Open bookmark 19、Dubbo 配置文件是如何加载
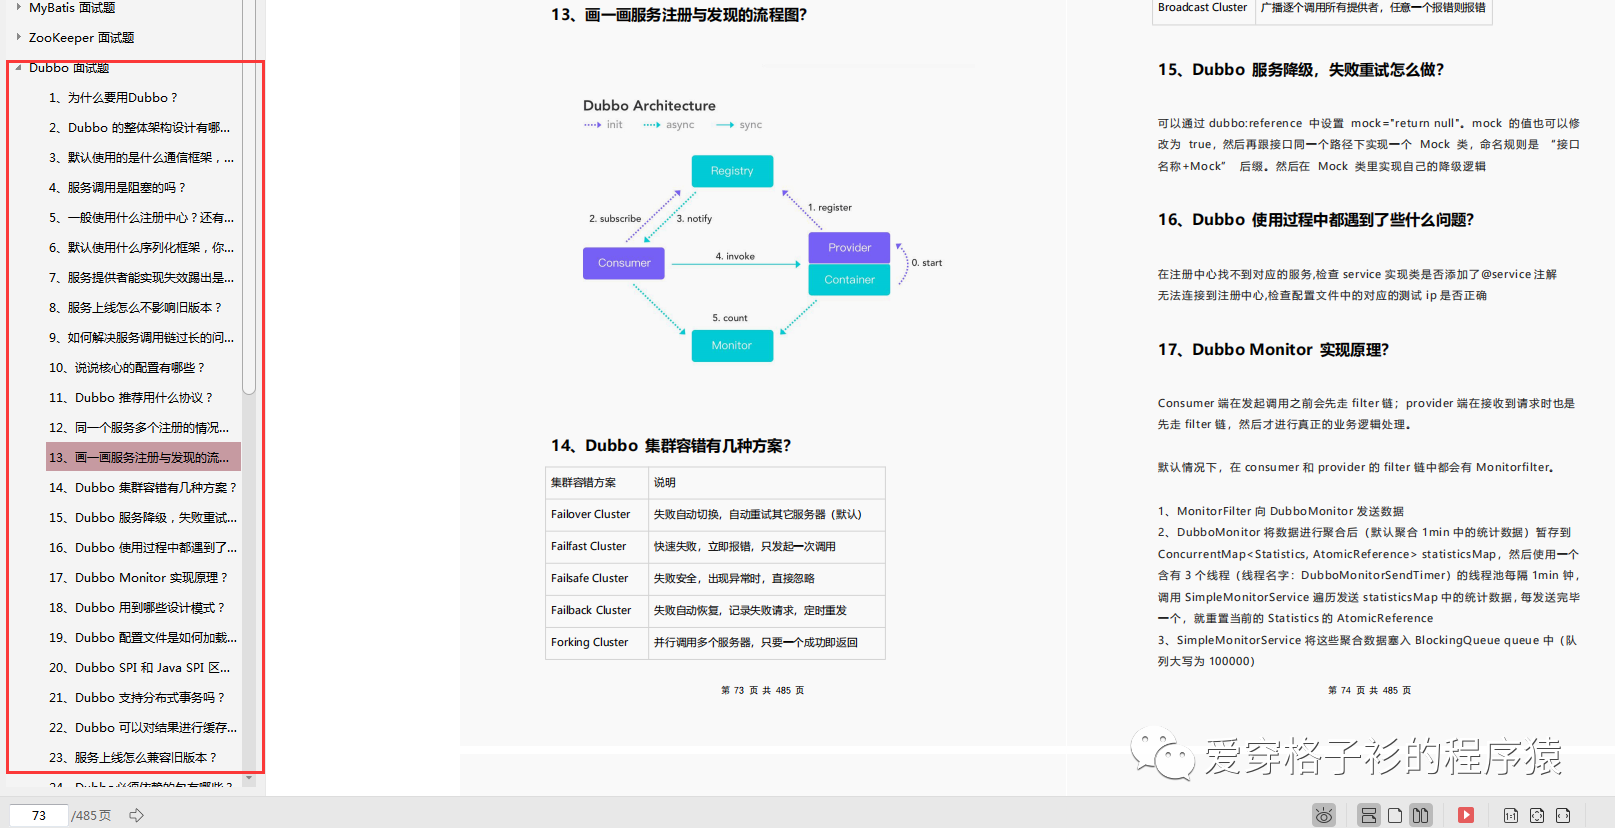The width and height of the screenshot is (1615, 828). [x=143, y=637]
